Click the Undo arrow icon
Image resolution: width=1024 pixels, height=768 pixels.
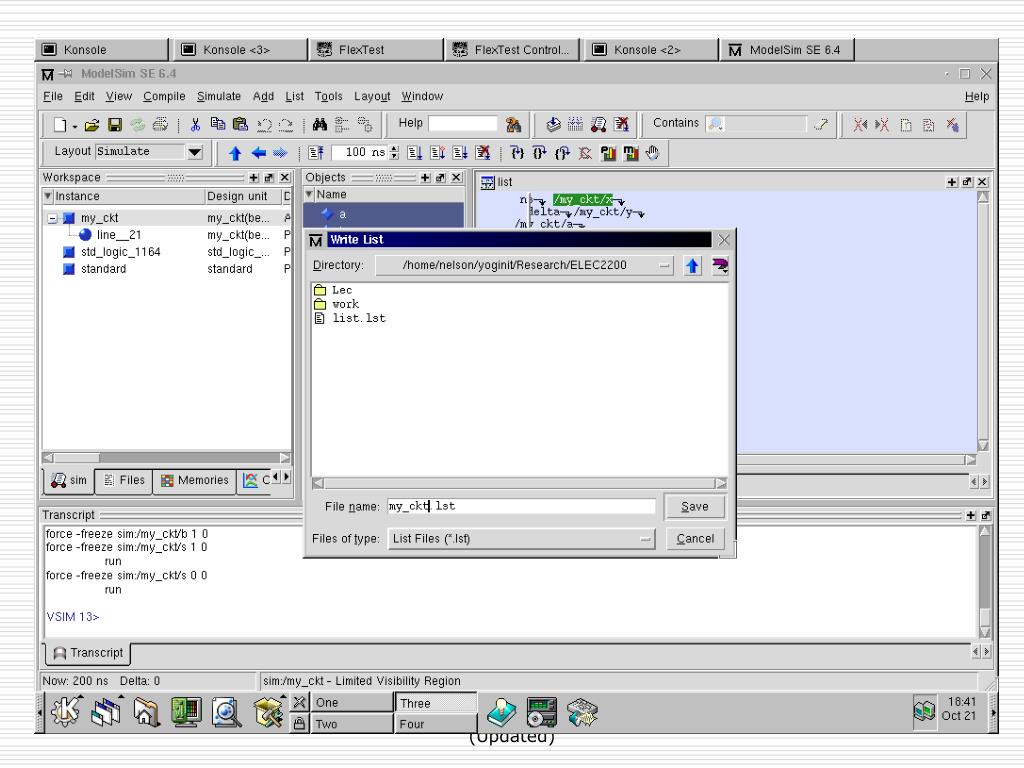264,125
